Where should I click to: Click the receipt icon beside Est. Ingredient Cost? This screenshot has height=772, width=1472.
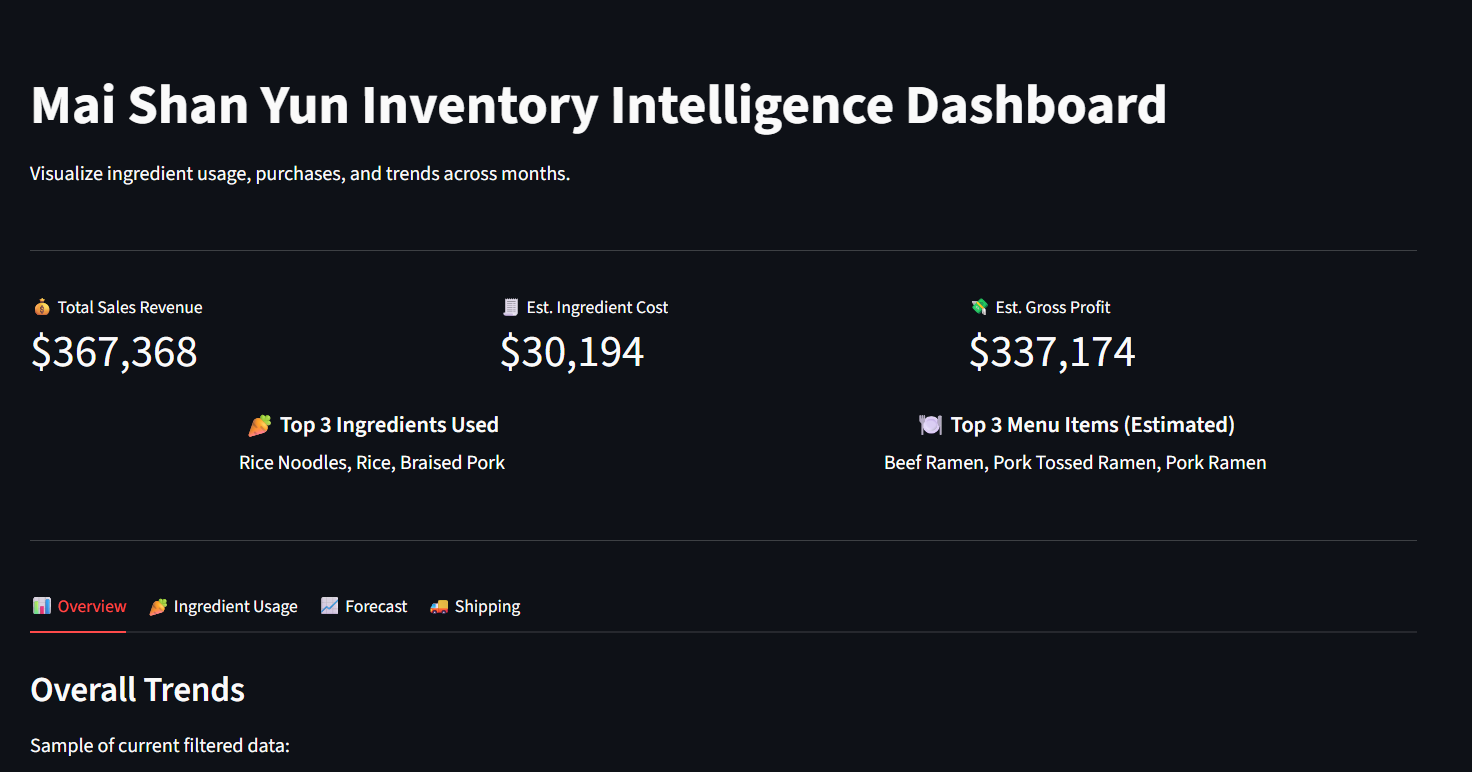pyautogui.click(x=511, y=307)
